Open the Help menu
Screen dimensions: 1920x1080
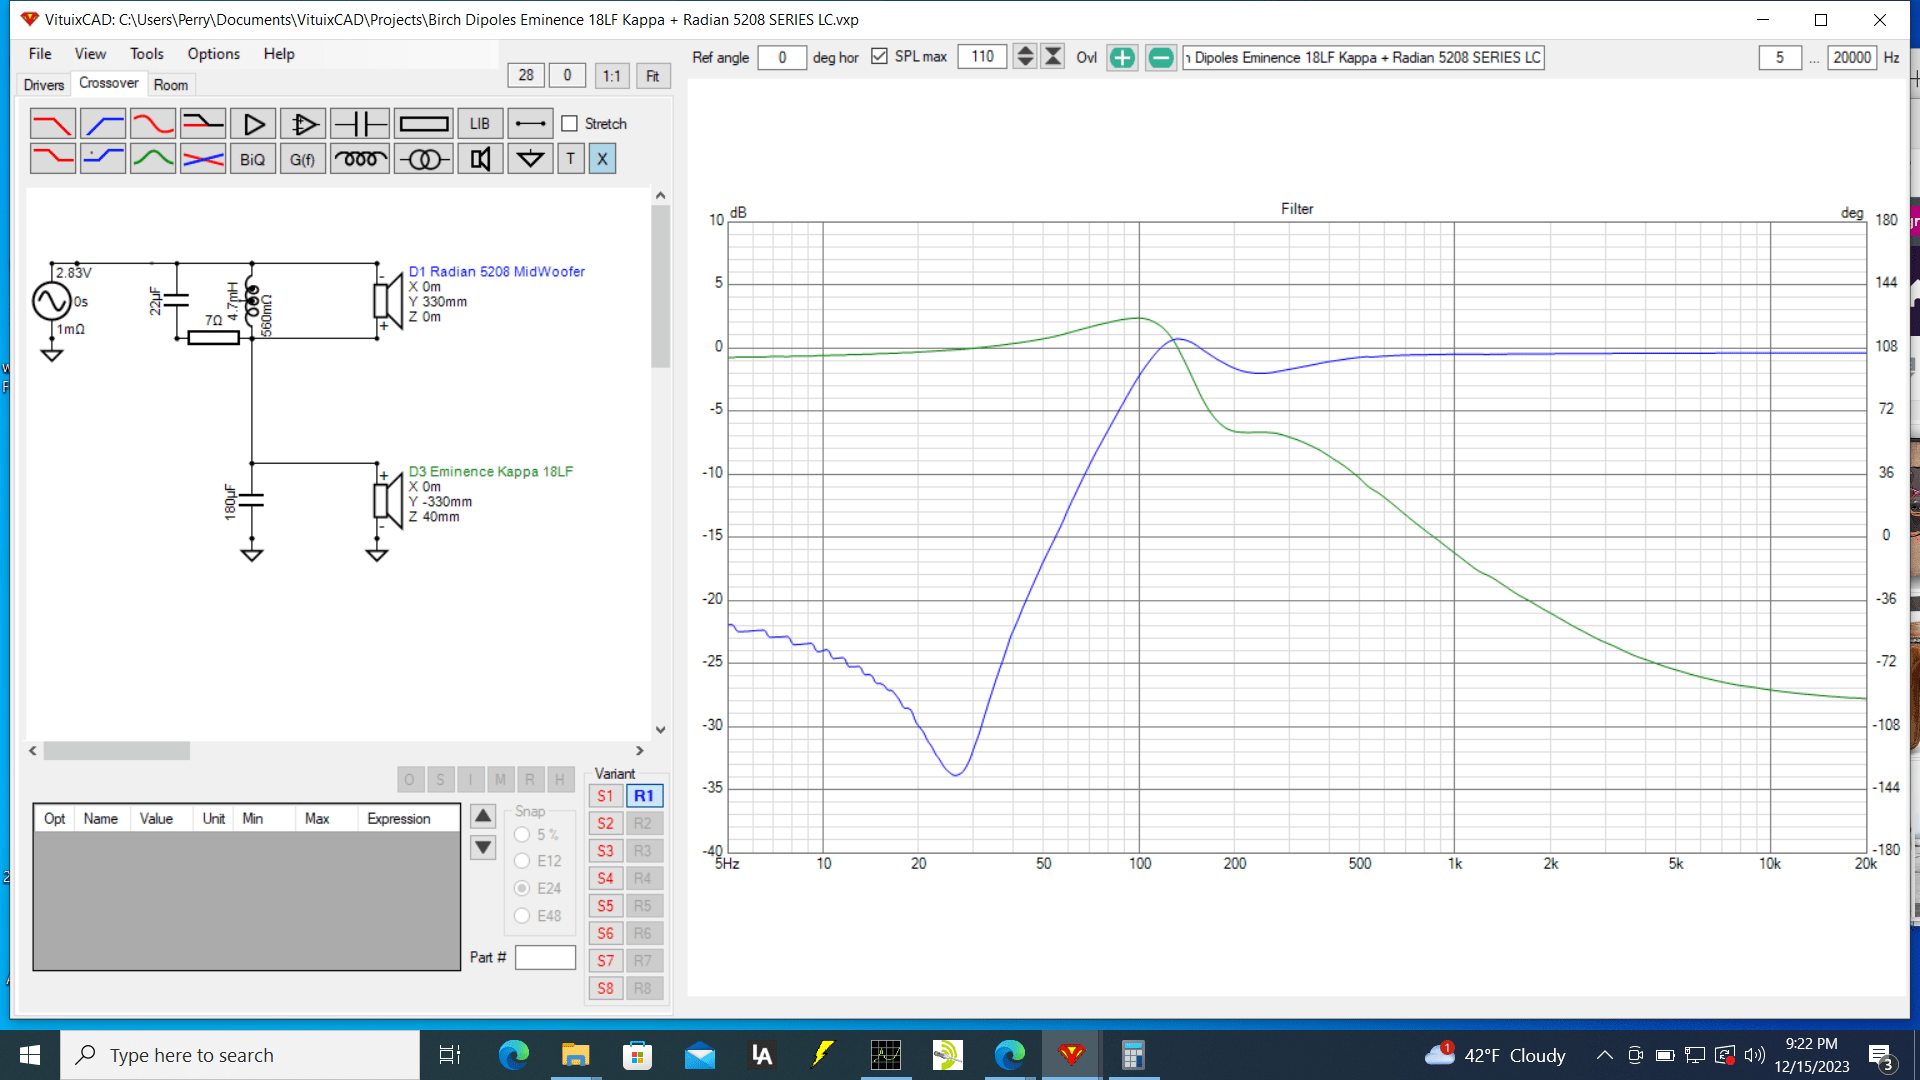coord(279,54)
